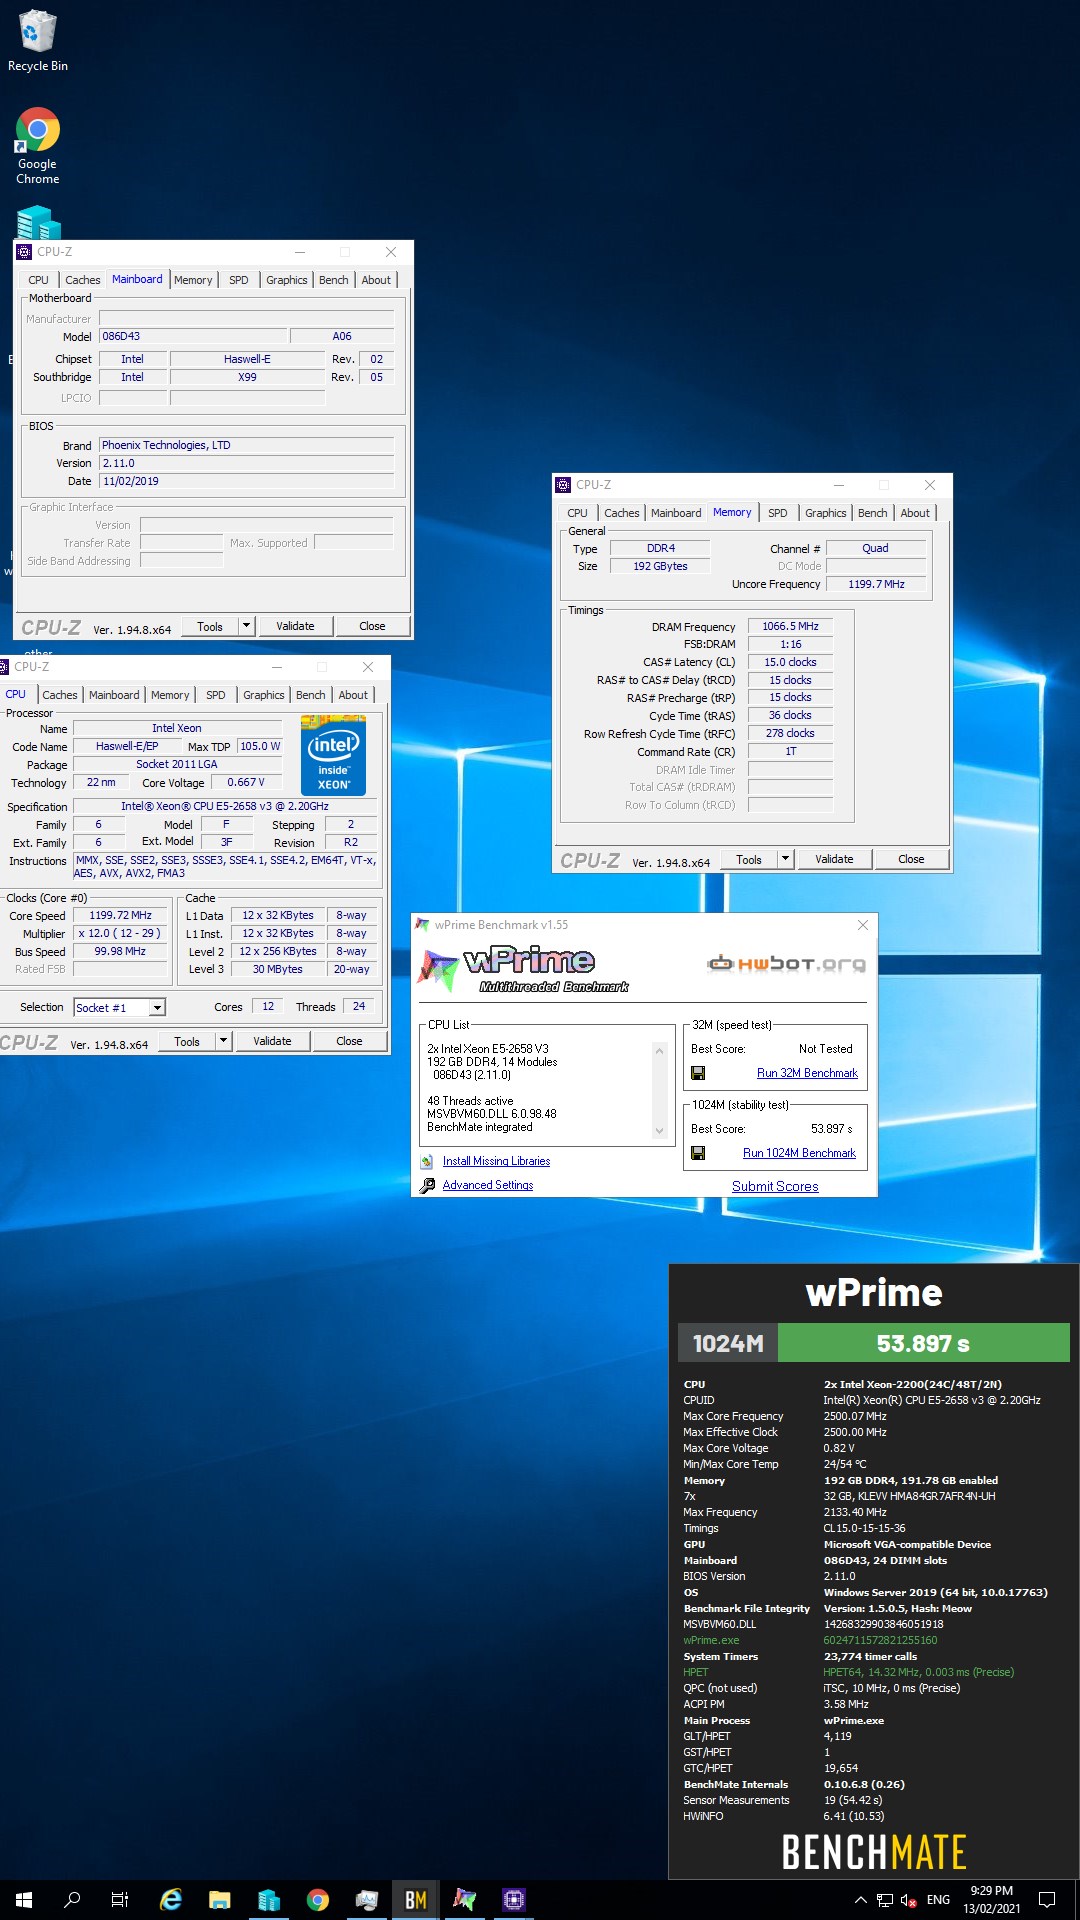Click the save icon for 1024M score
Image resolution: width=1080 pixels, height=1920 pixels.
tap(698, 1153)
